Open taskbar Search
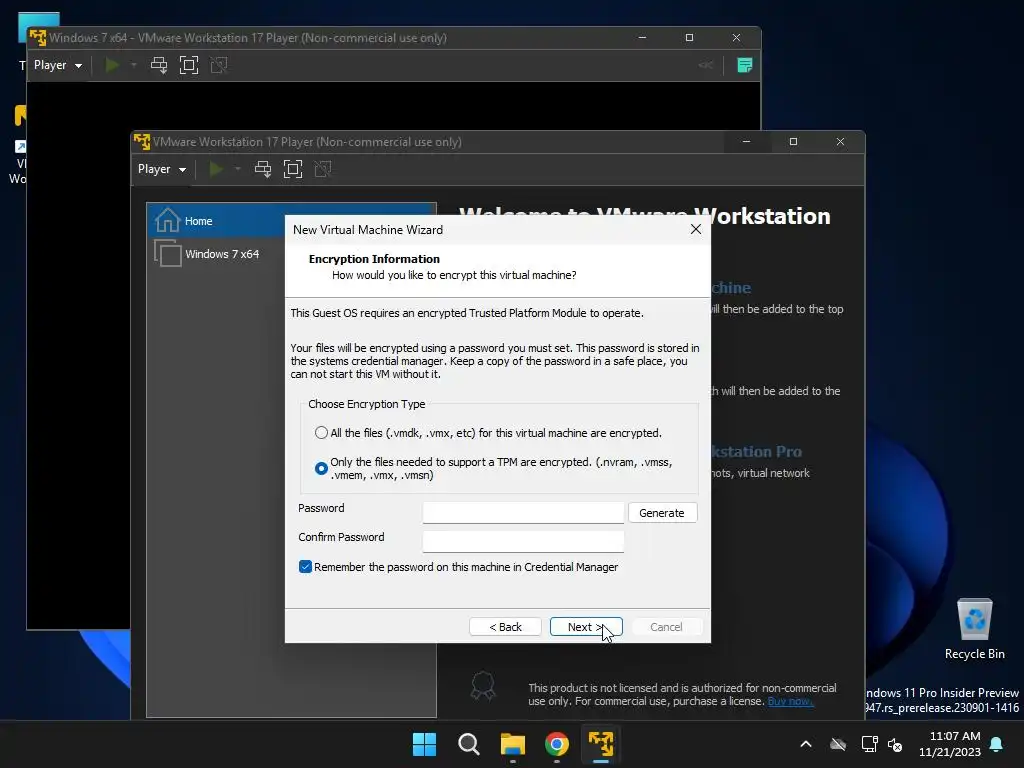 click(x=469, y=744)
